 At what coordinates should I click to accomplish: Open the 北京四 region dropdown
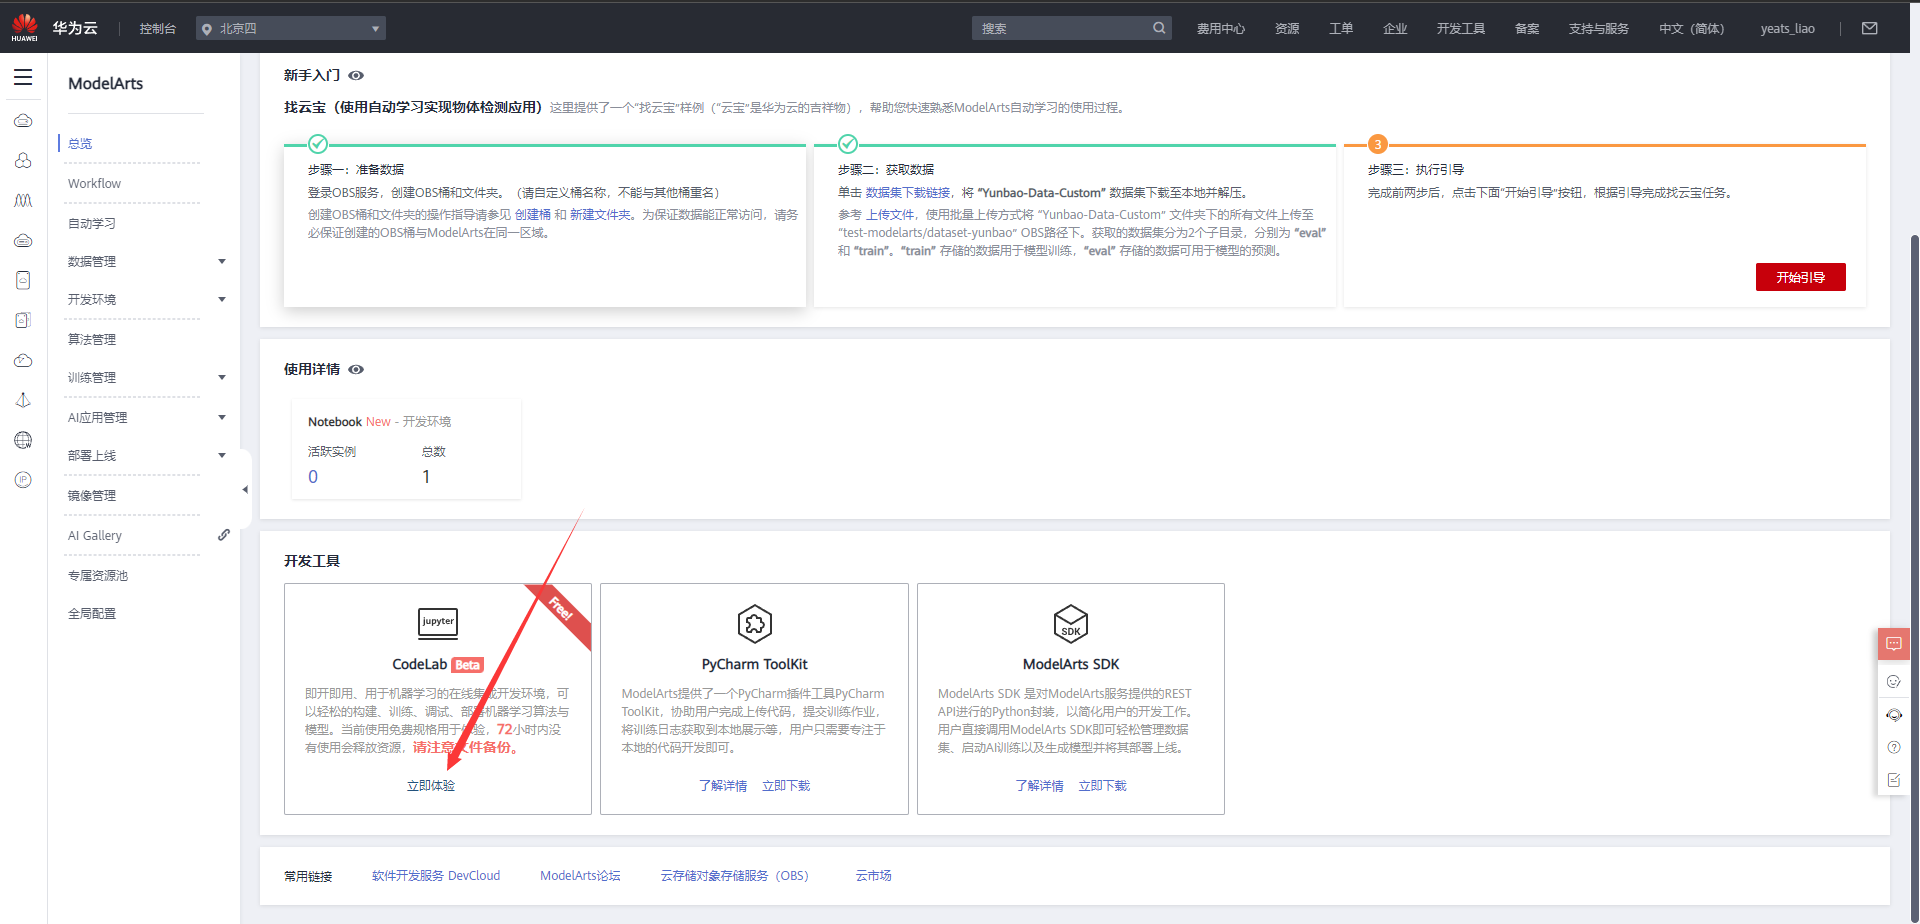click(x=291, y=28)
